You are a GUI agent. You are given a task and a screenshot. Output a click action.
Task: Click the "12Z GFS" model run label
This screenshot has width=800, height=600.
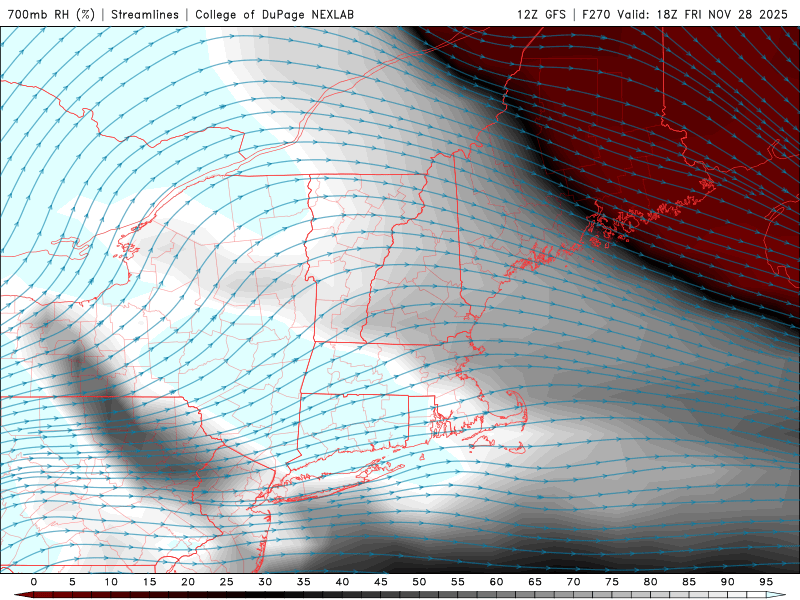pyautogui.click(x=541, y=14)
